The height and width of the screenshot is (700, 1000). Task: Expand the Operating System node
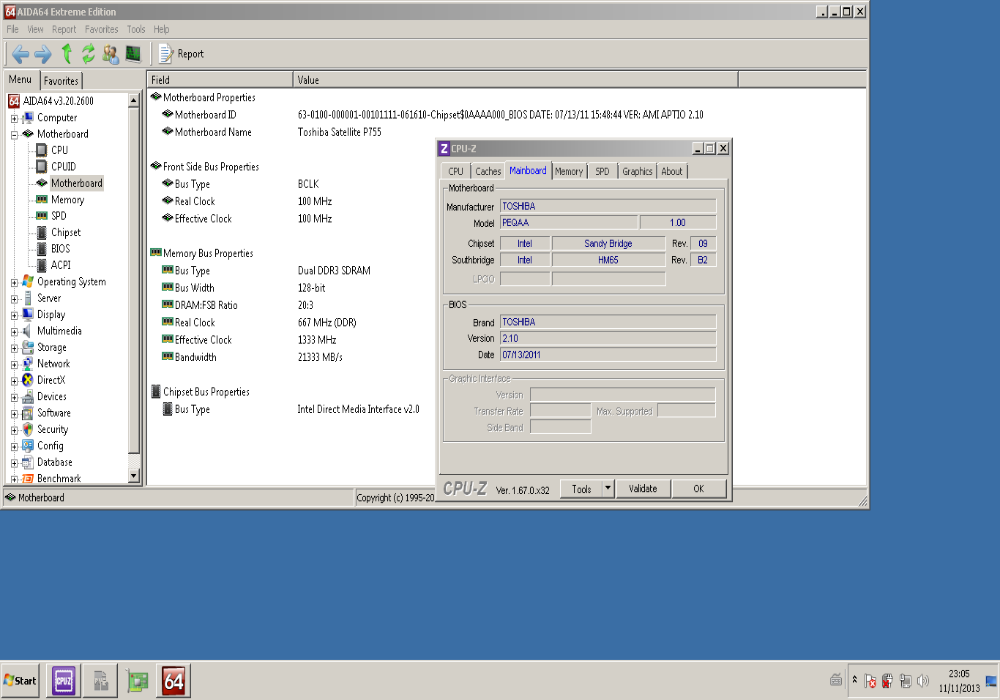point(14,282)
